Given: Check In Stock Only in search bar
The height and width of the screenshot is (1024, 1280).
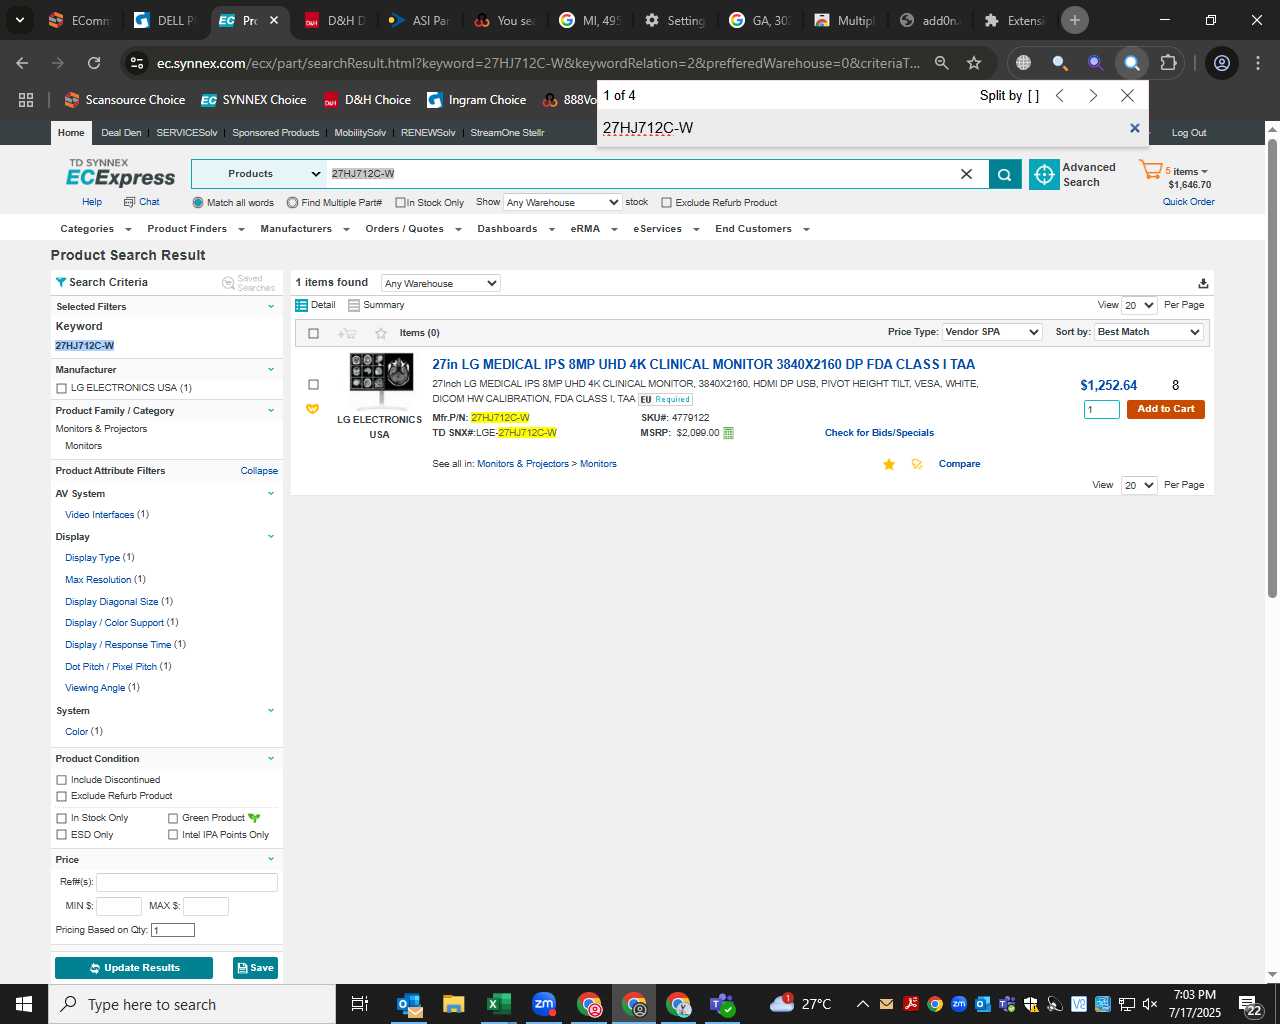Looking at the screenshot, I should click(400, 202).
